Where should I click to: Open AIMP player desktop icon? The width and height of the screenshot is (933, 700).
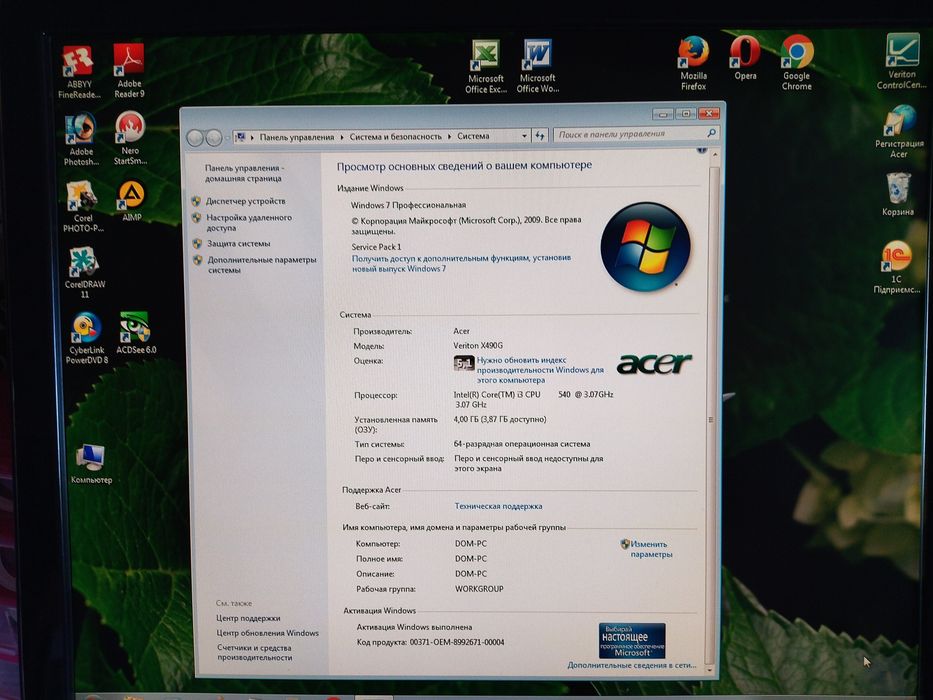pyautogui.click(x=132, y=201)
